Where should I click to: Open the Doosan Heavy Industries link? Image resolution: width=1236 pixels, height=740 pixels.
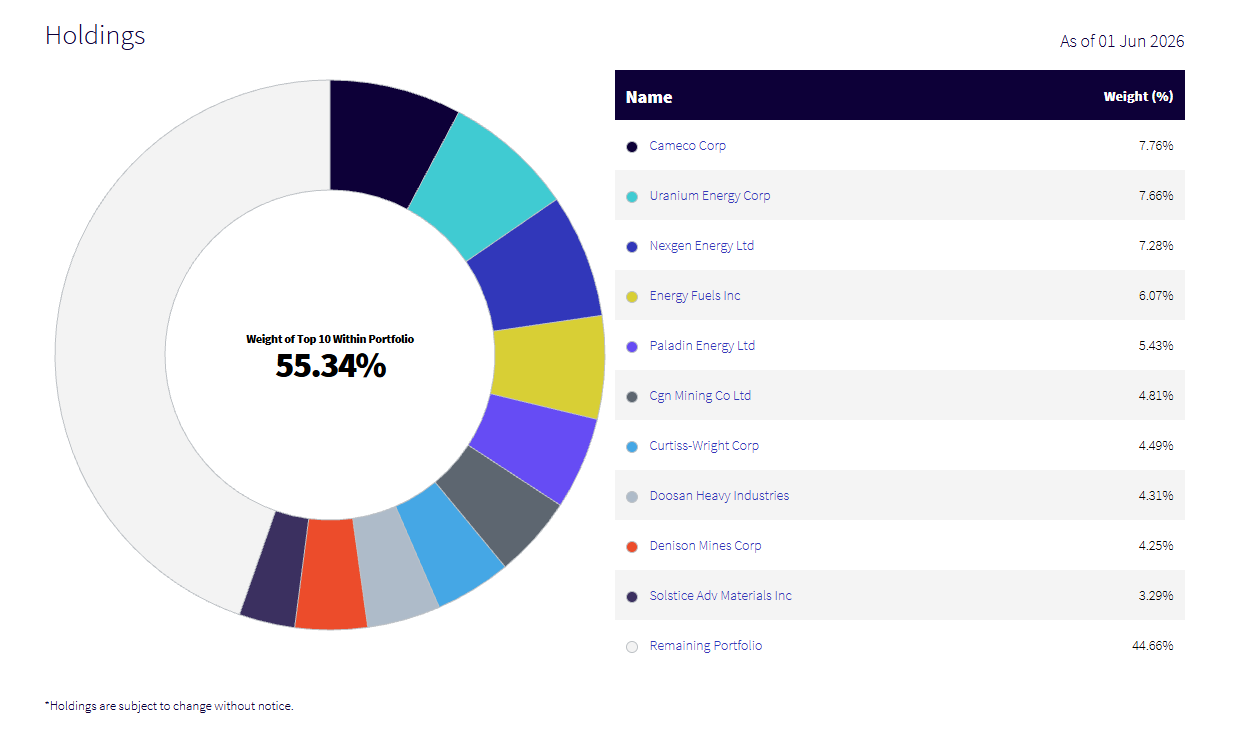click(719, 496)
